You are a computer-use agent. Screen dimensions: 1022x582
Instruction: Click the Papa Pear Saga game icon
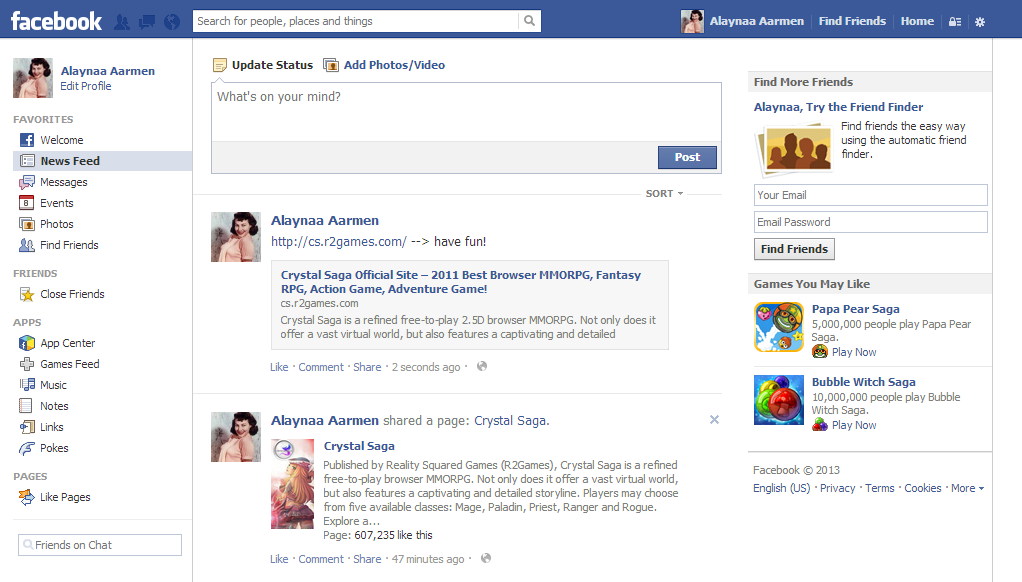(x=778, y=327)
